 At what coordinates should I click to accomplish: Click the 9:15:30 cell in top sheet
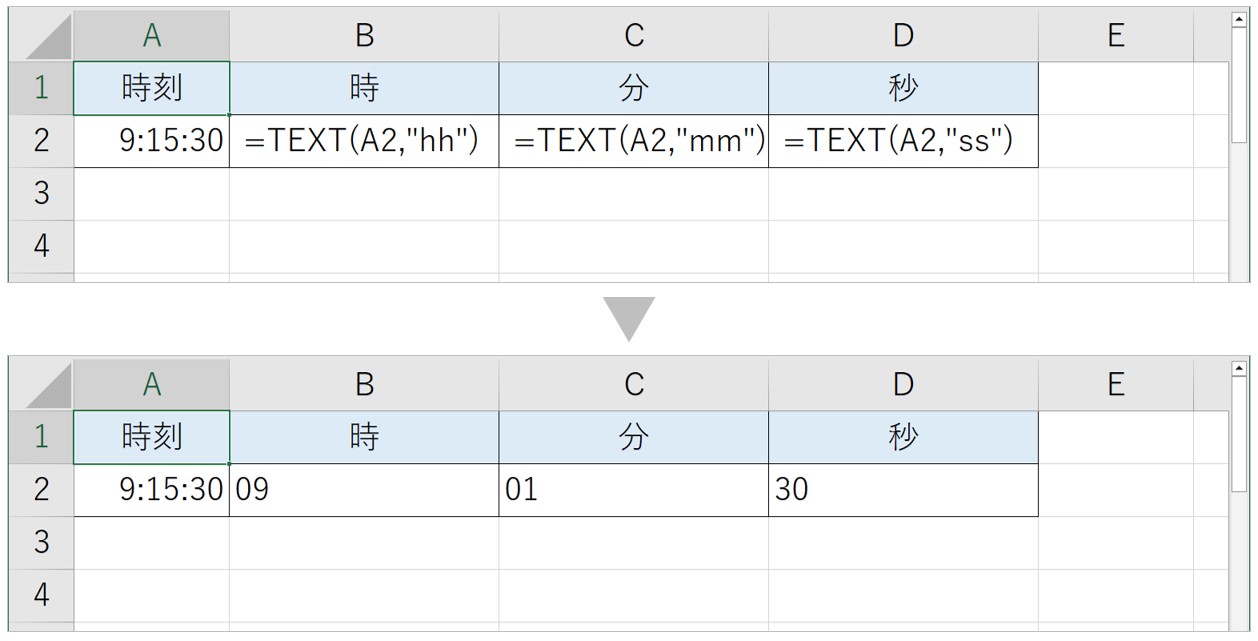point(152,141)
